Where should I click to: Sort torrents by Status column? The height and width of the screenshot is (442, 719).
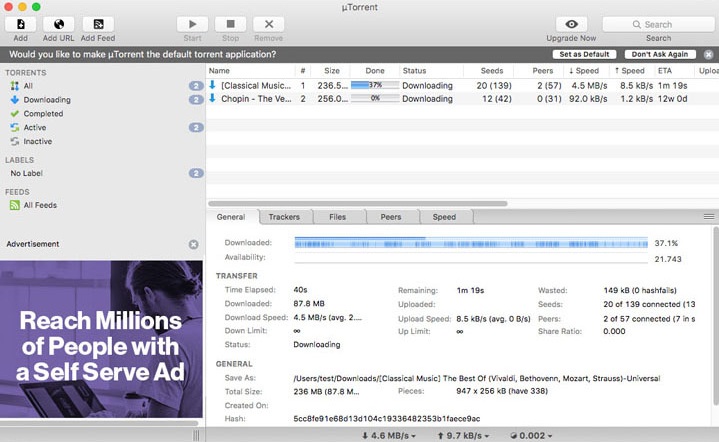coord(431,71)
